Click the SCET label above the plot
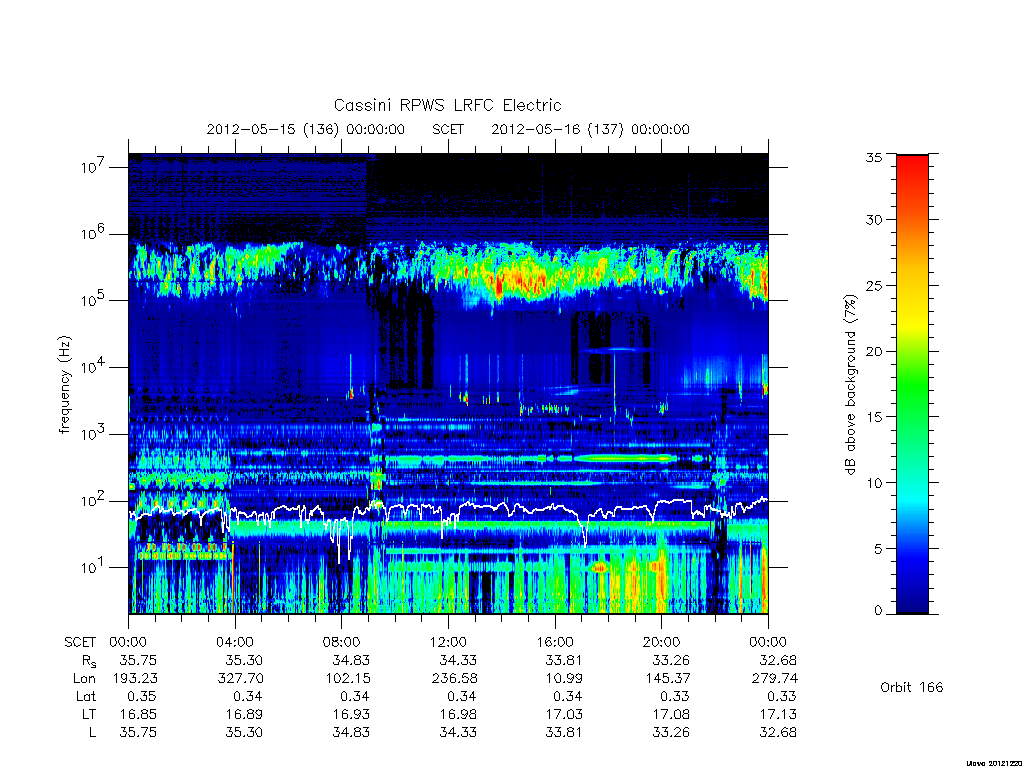1024x768 pixels. tap(448, 129)
